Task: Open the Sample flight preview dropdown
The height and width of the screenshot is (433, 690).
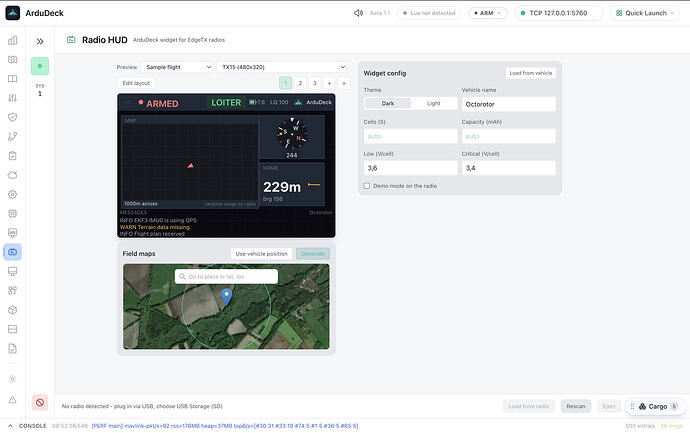Action: click(x=178, y=67)
